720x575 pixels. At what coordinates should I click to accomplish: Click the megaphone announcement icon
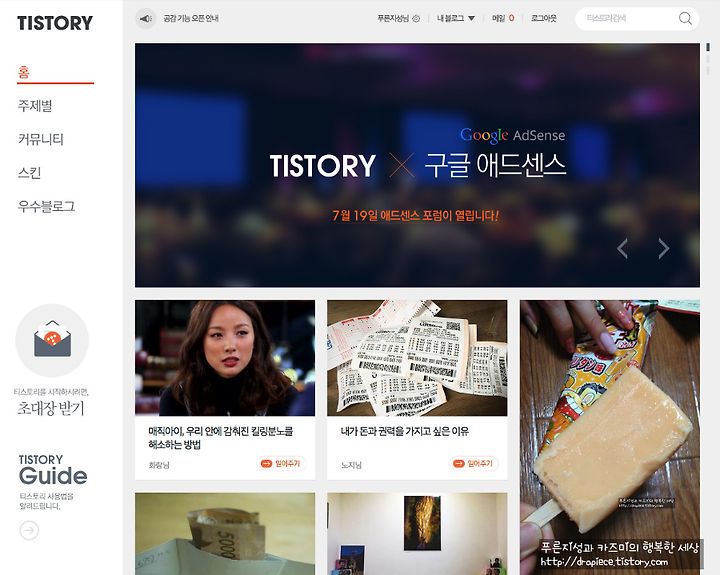click(x=146, y=18)
